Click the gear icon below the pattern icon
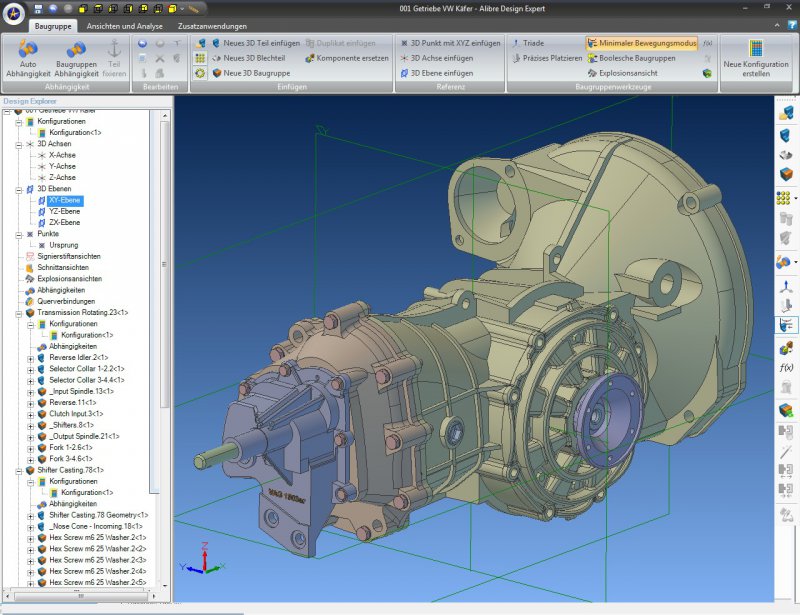 (x=200, y=73)
